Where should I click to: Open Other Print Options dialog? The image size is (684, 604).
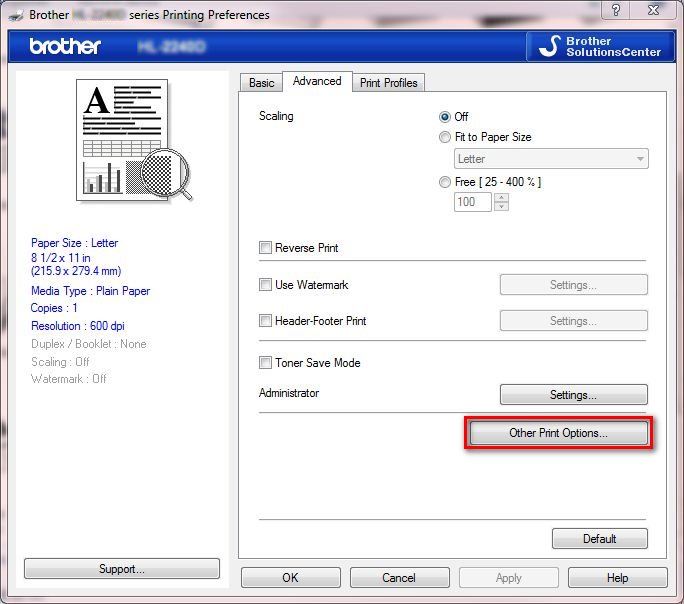coord(558,434)
